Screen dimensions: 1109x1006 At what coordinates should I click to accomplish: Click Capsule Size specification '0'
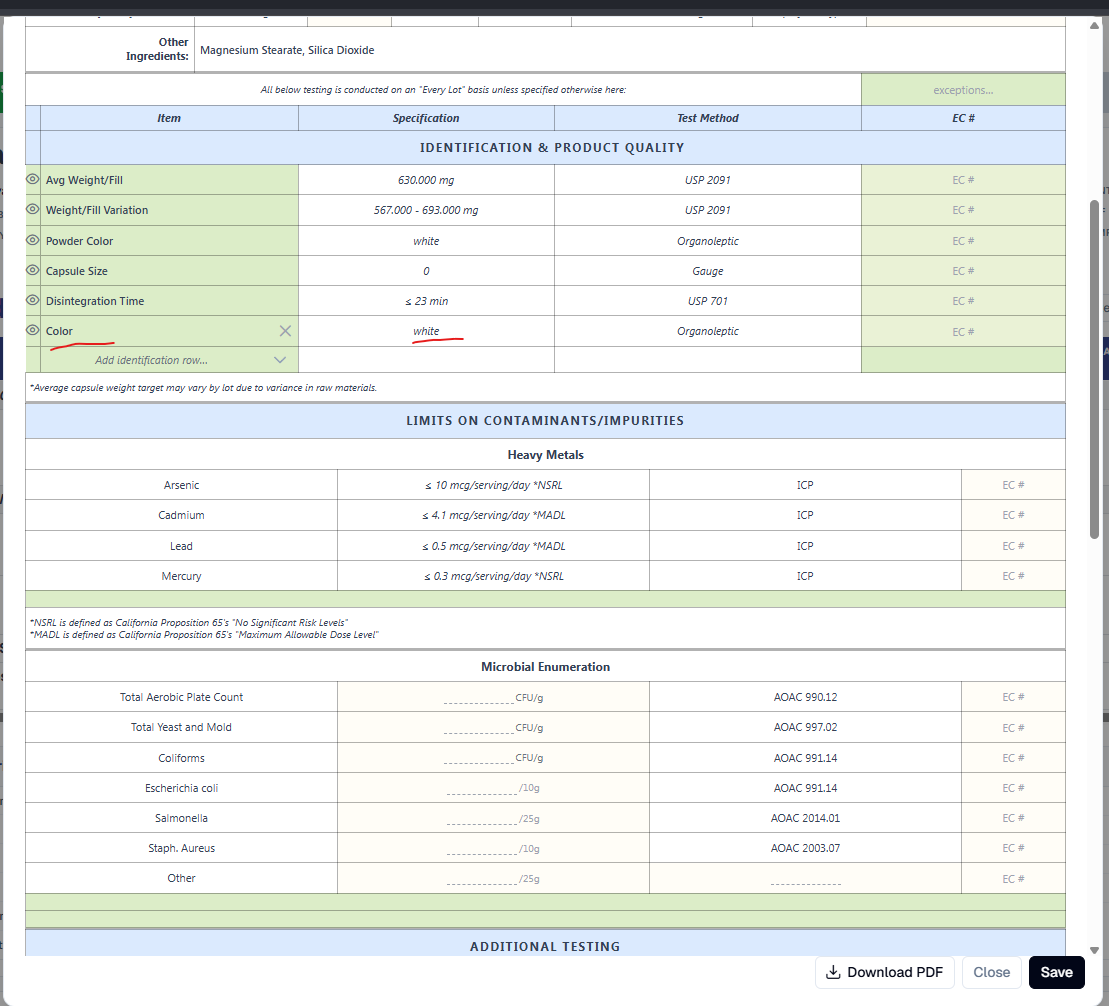tap(426, 271)
